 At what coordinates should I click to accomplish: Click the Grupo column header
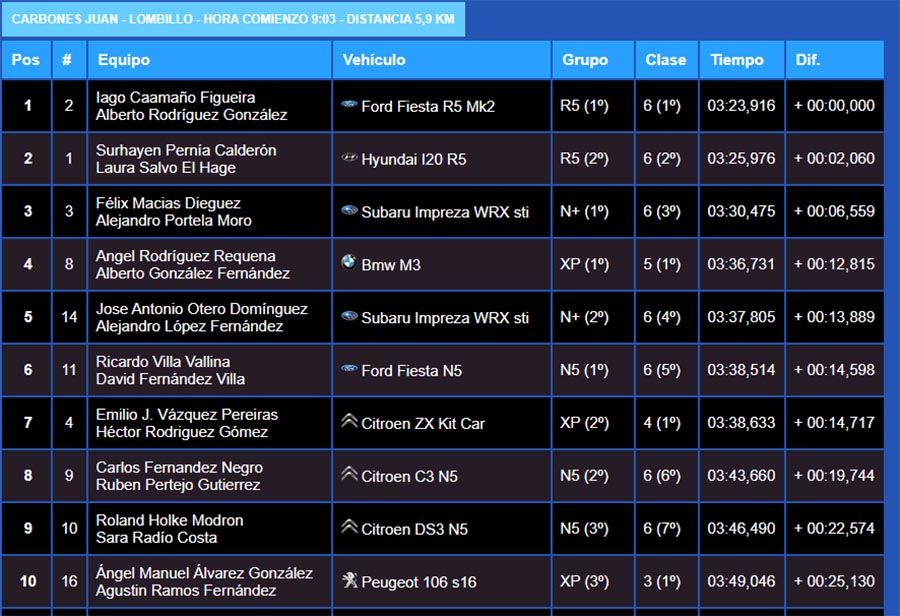[585, 60]
